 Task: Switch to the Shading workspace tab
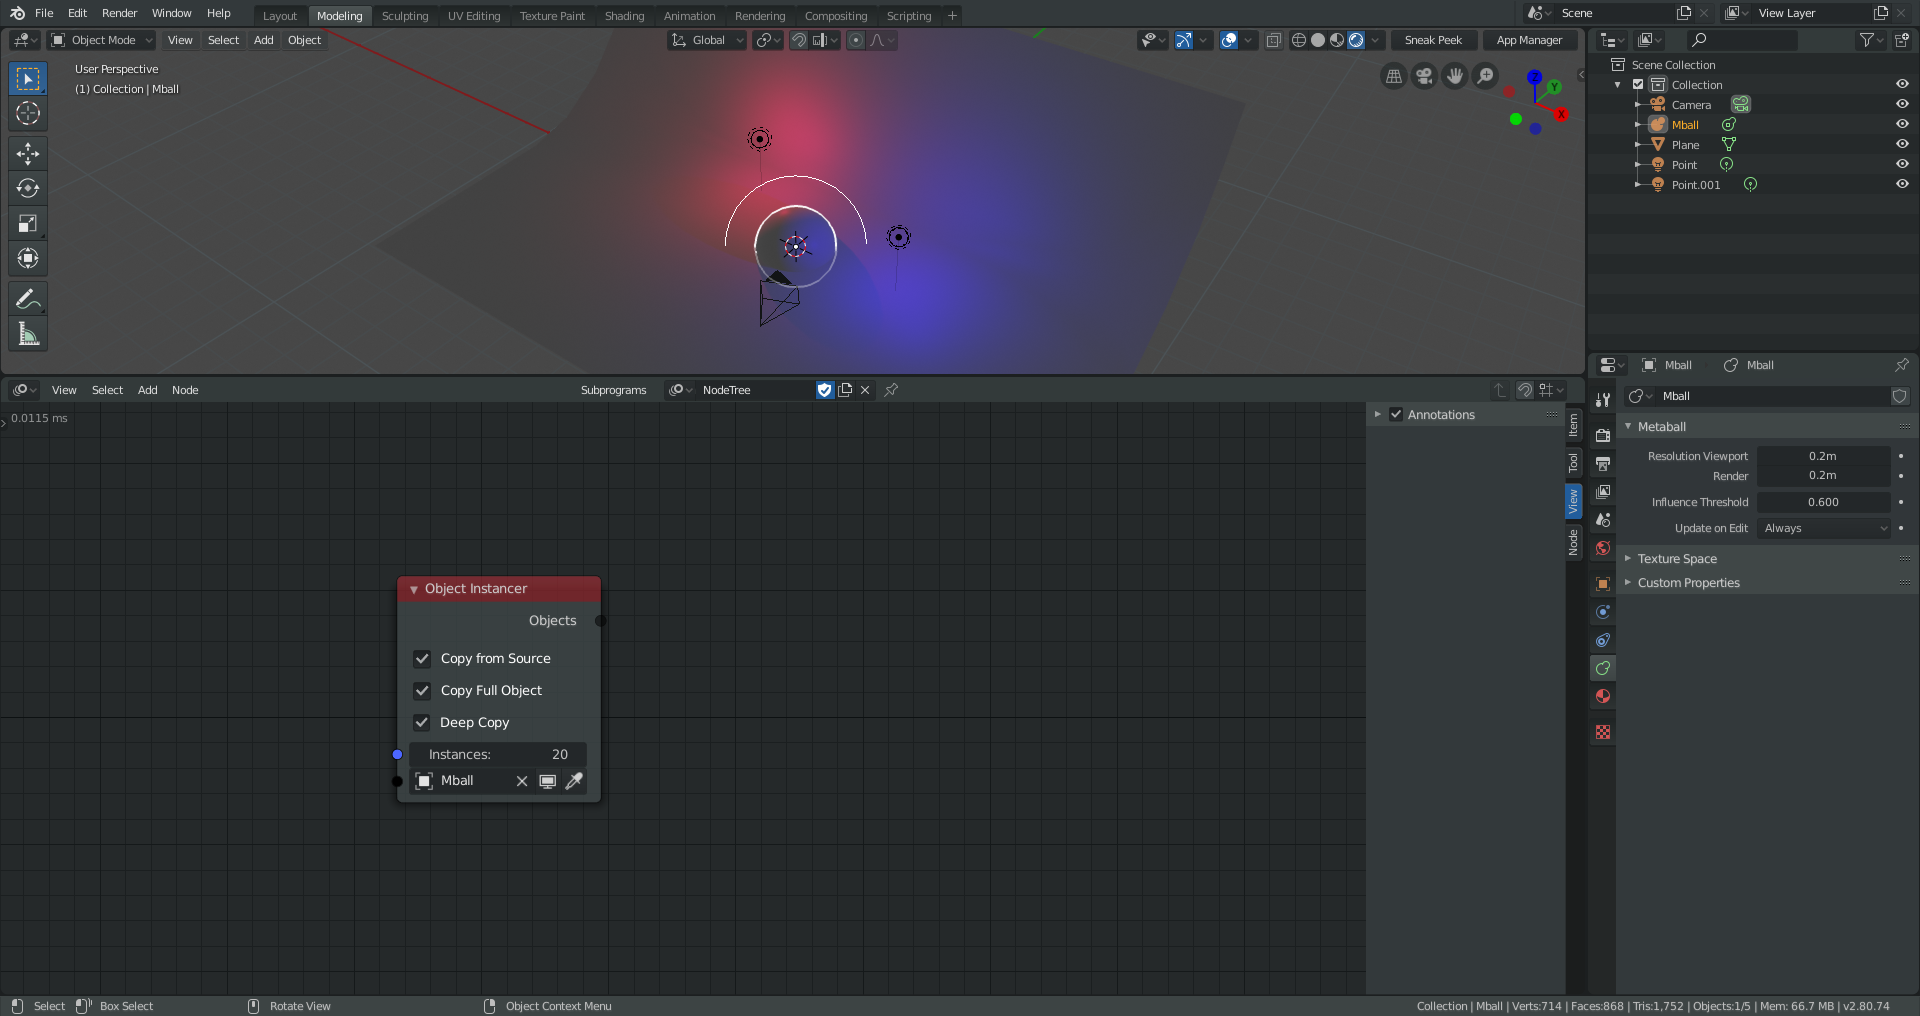point(624,15)
